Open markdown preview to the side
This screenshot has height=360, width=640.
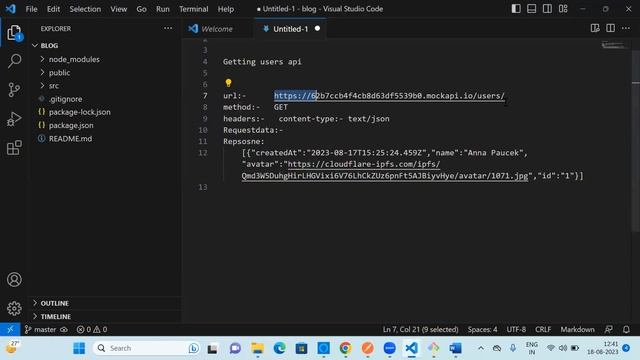pos(595,28)
